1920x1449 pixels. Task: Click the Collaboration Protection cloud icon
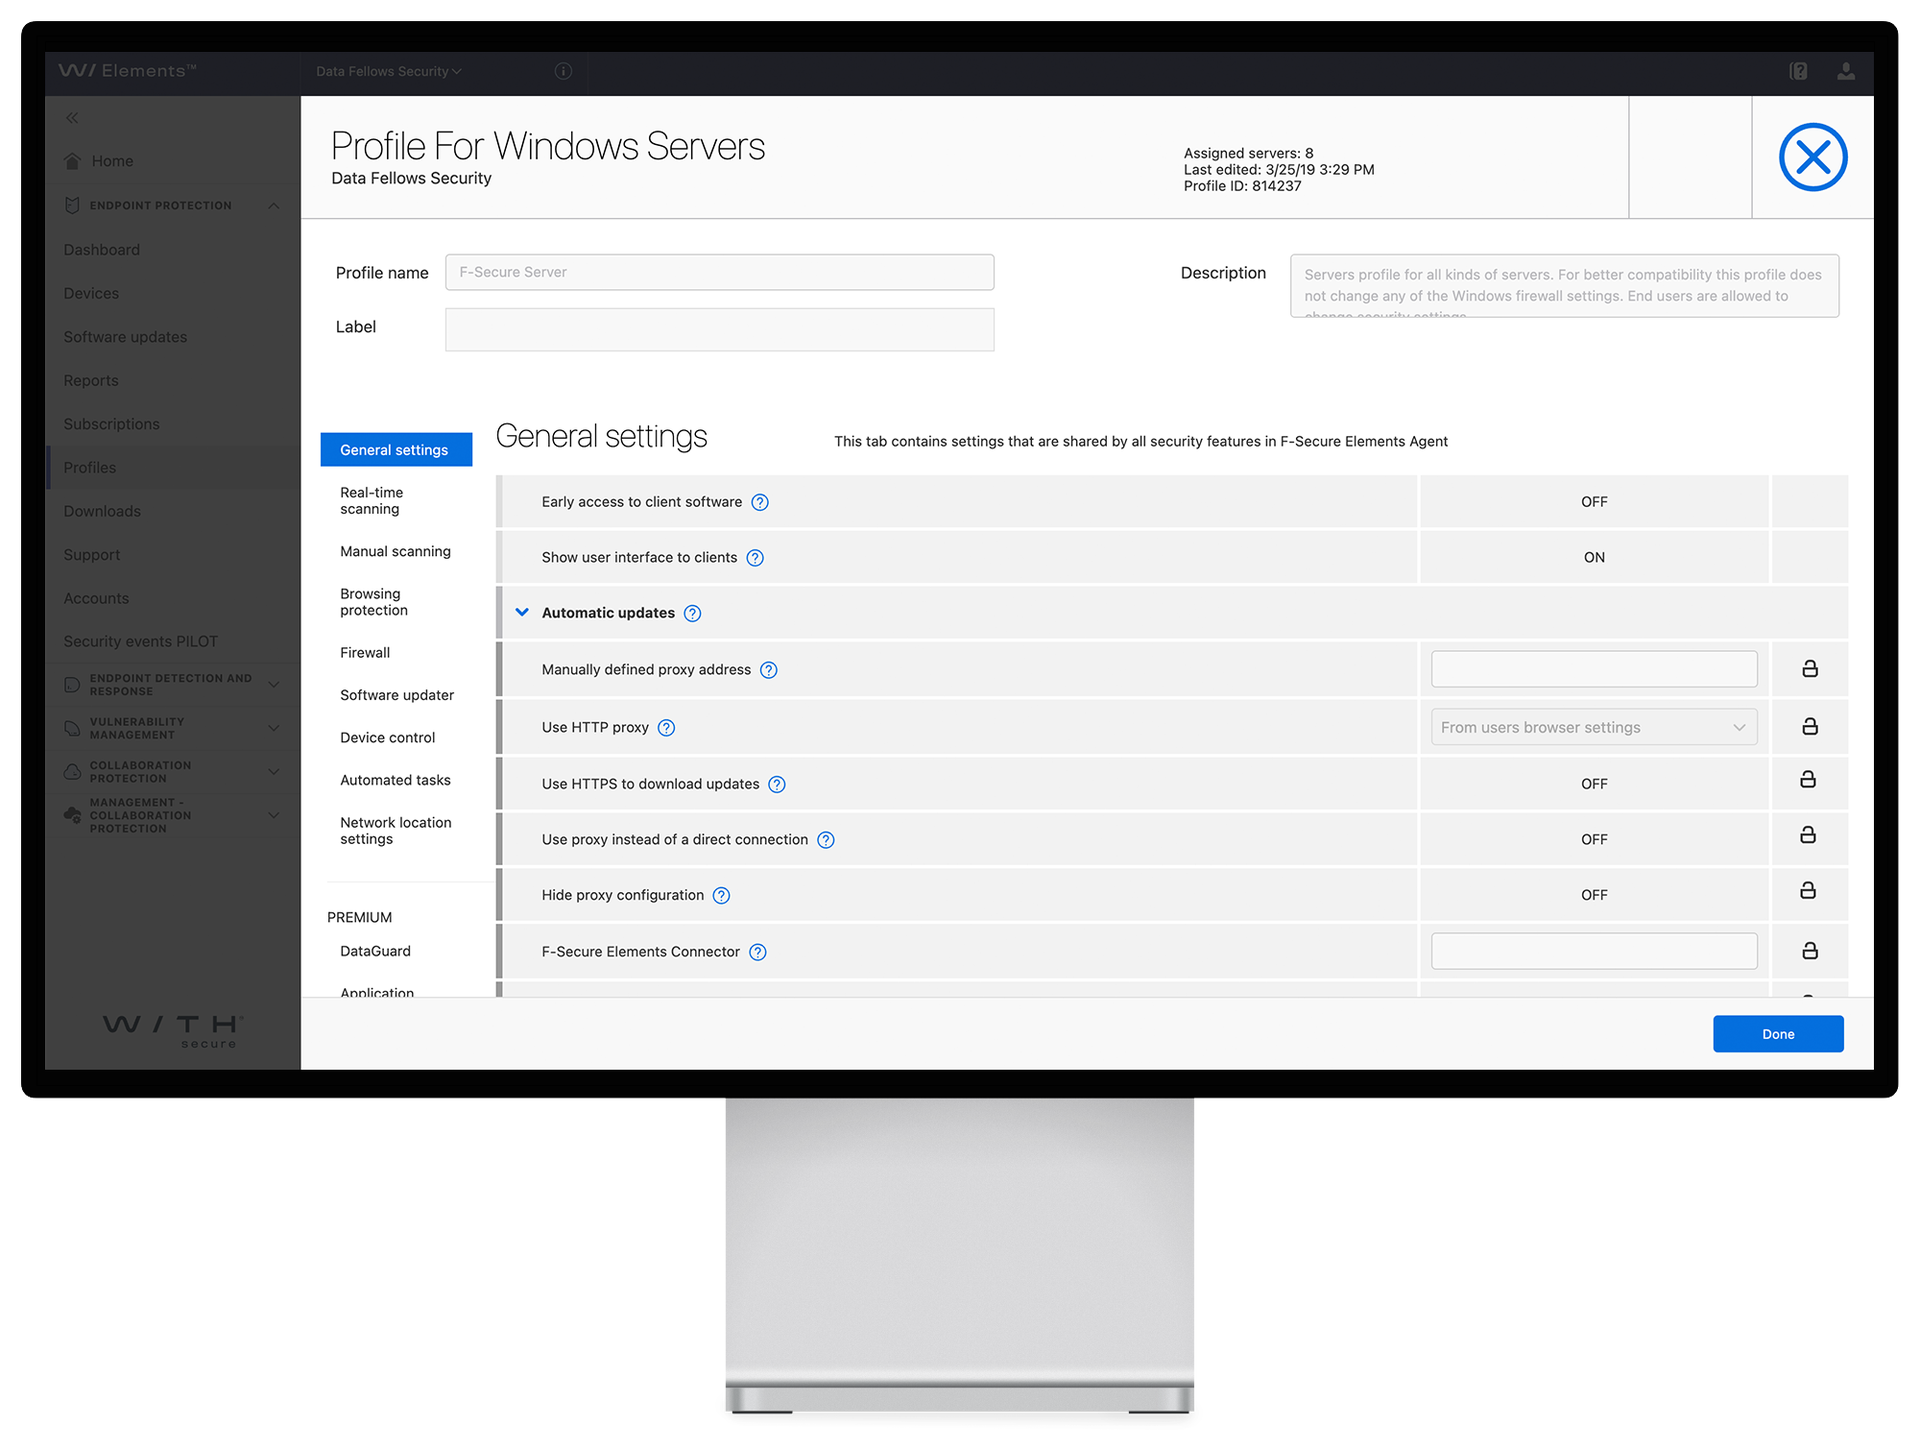click(x=72, y=772)
